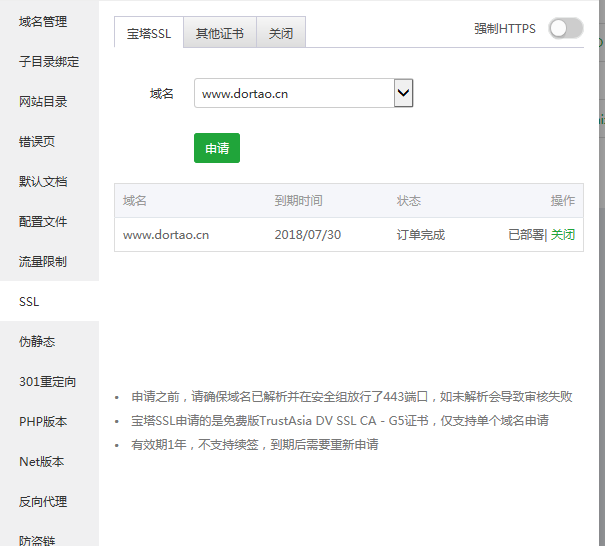Viewport: 605px width, 546px height.
Task: Toggle the 强制HTTPS switch
Action: tap(566, 29)
